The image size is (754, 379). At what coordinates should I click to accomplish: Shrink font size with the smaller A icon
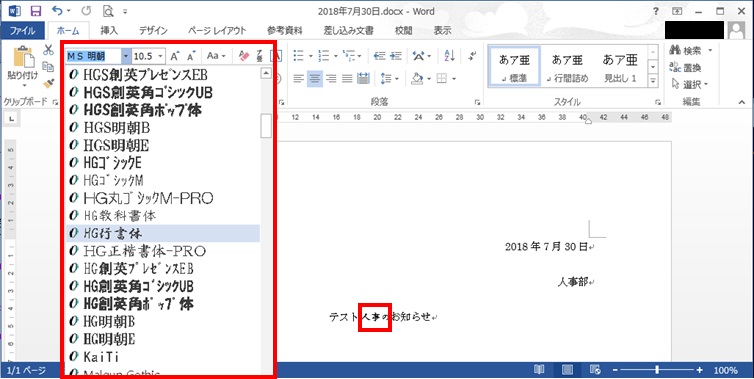point(191,56)
